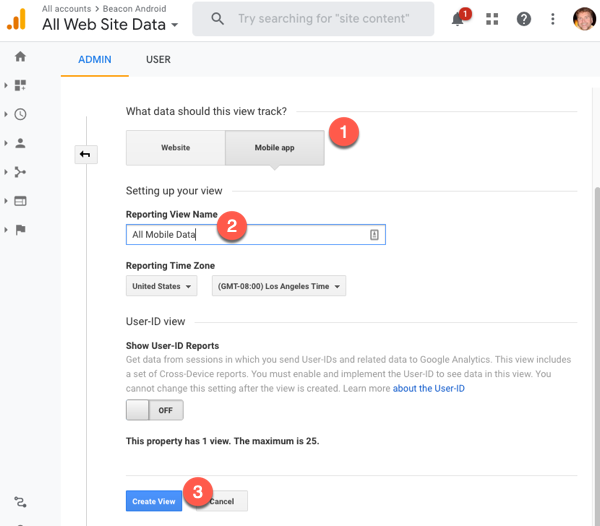Image resolution: width=600 pixels, height=526 pixels.
Task: Toggle the Show User-ID Reports switch
Action: 155,410
